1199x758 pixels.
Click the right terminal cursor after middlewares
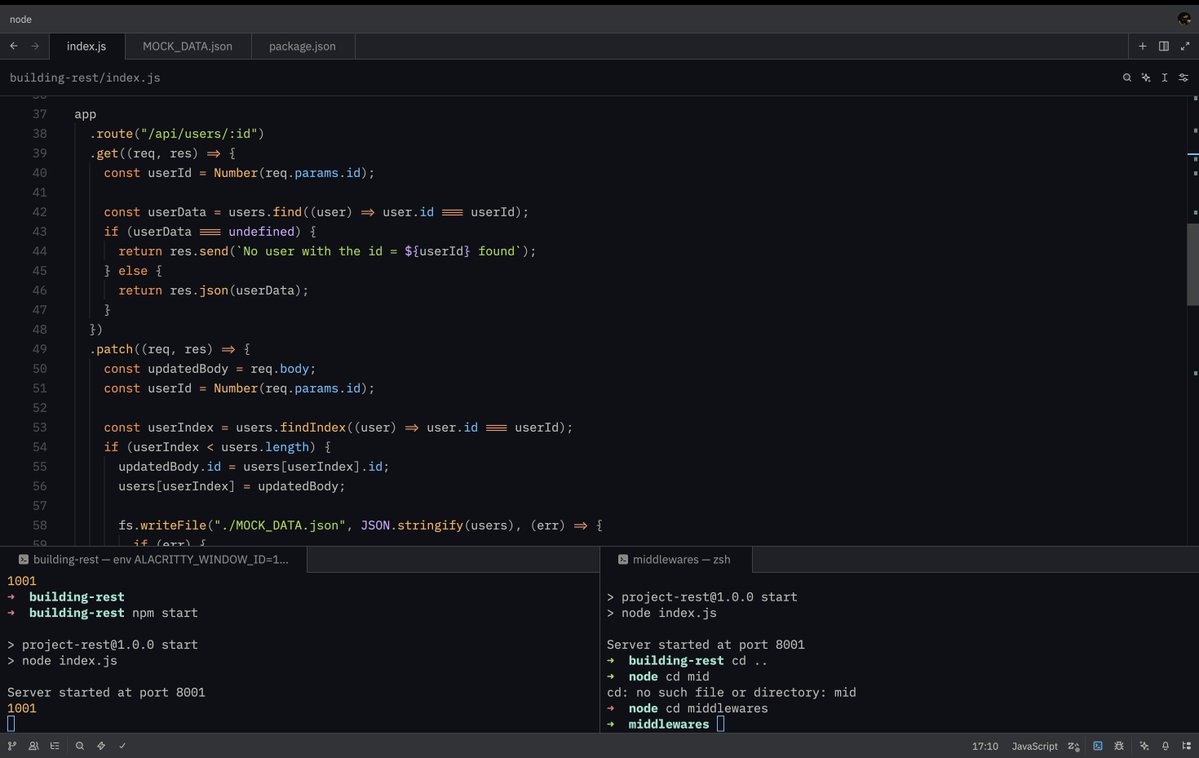click(720, 724)
